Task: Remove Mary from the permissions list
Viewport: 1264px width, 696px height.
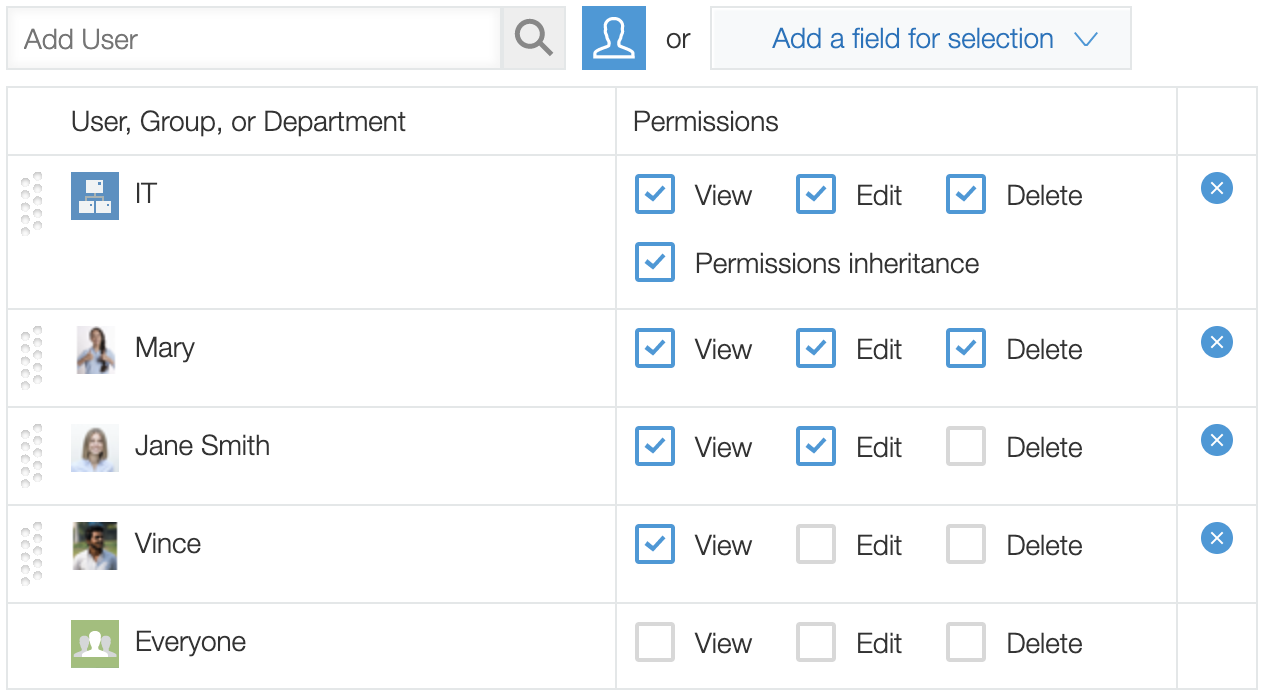Action: click(x=1216, y=342)
